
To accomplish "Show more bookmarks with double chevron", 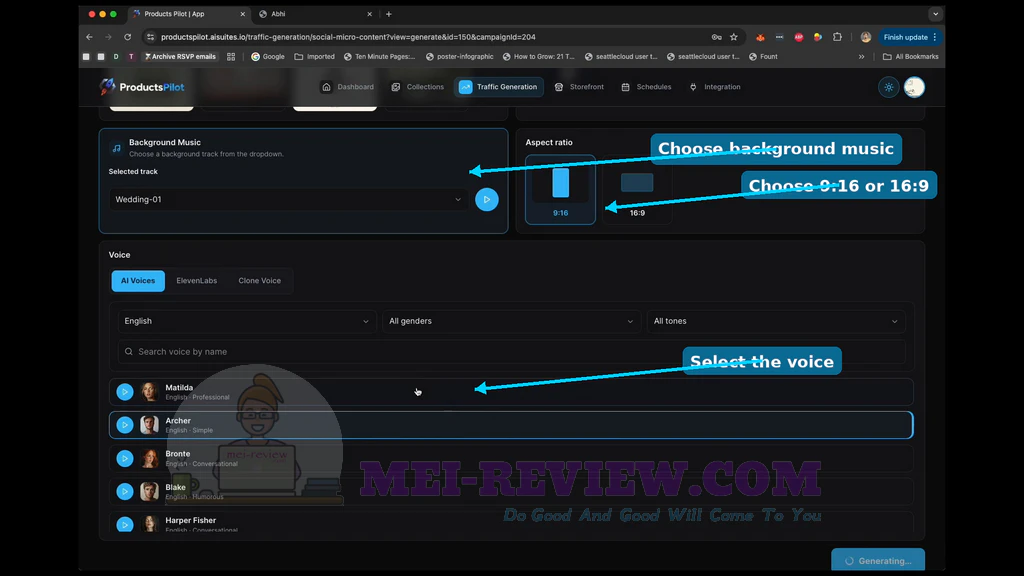I will (x=861, y=57).
